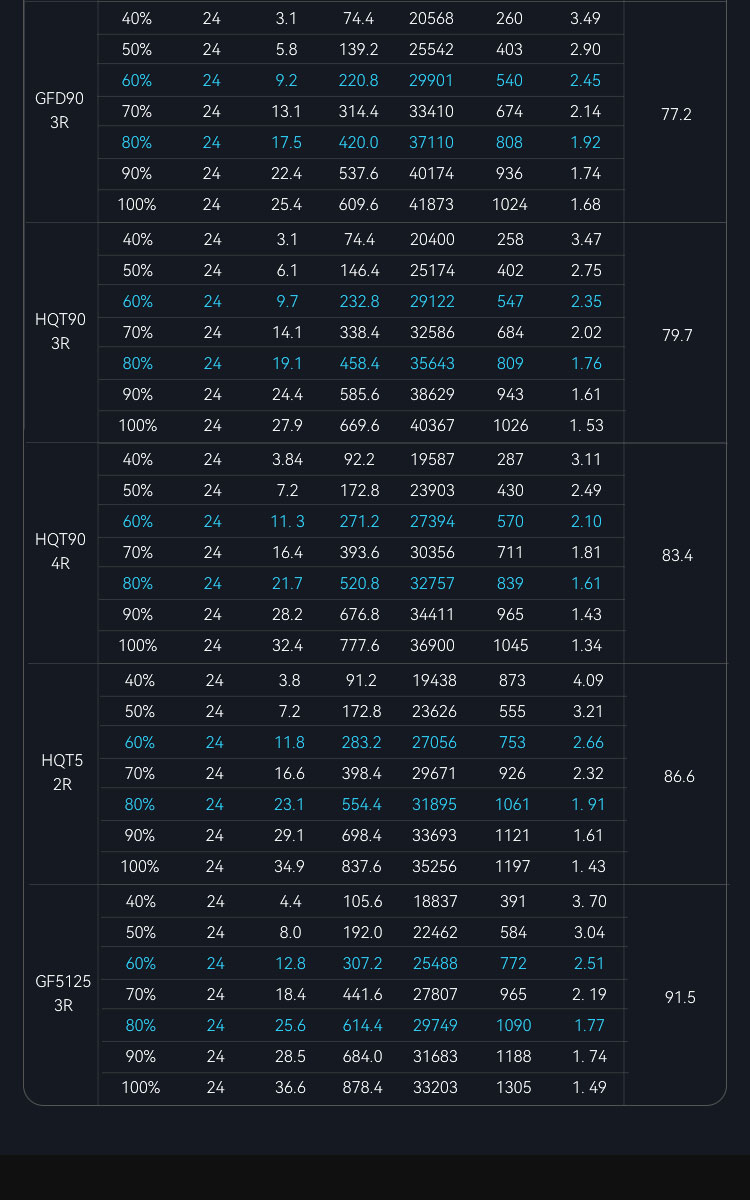Select the highlighted 1090 cell
750x1200 pixels.
point(514,1025)
